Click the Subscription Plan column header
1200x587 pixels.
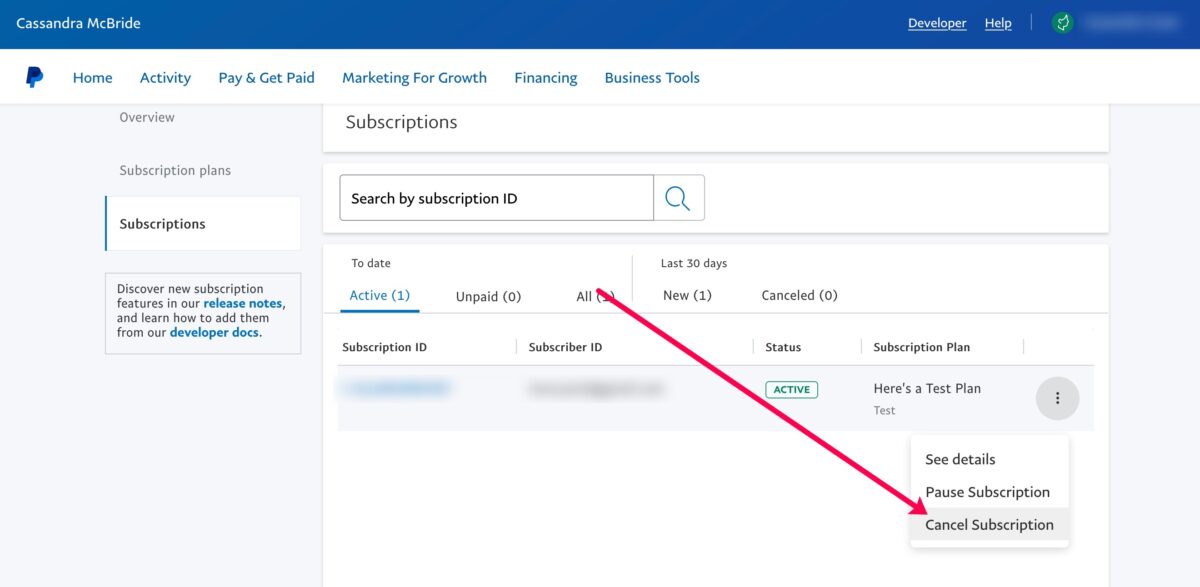click(x=921, y=347)
